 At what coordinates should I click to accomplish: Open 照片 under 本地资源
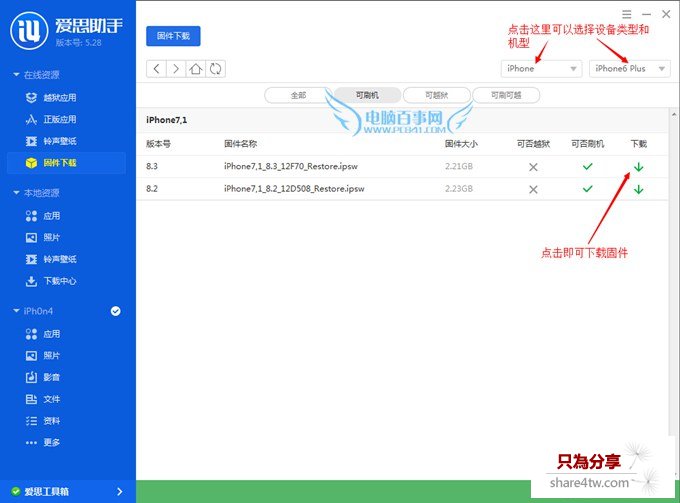coord(43,237)
